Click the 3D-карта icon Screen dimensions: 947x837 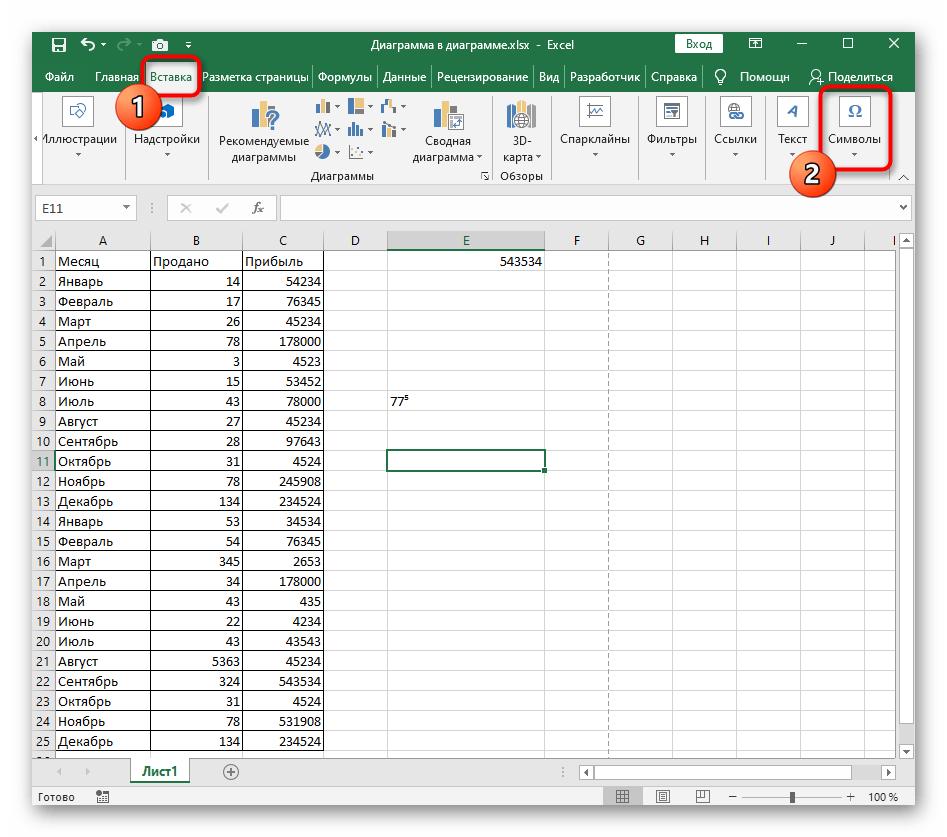tap(518, 116)
